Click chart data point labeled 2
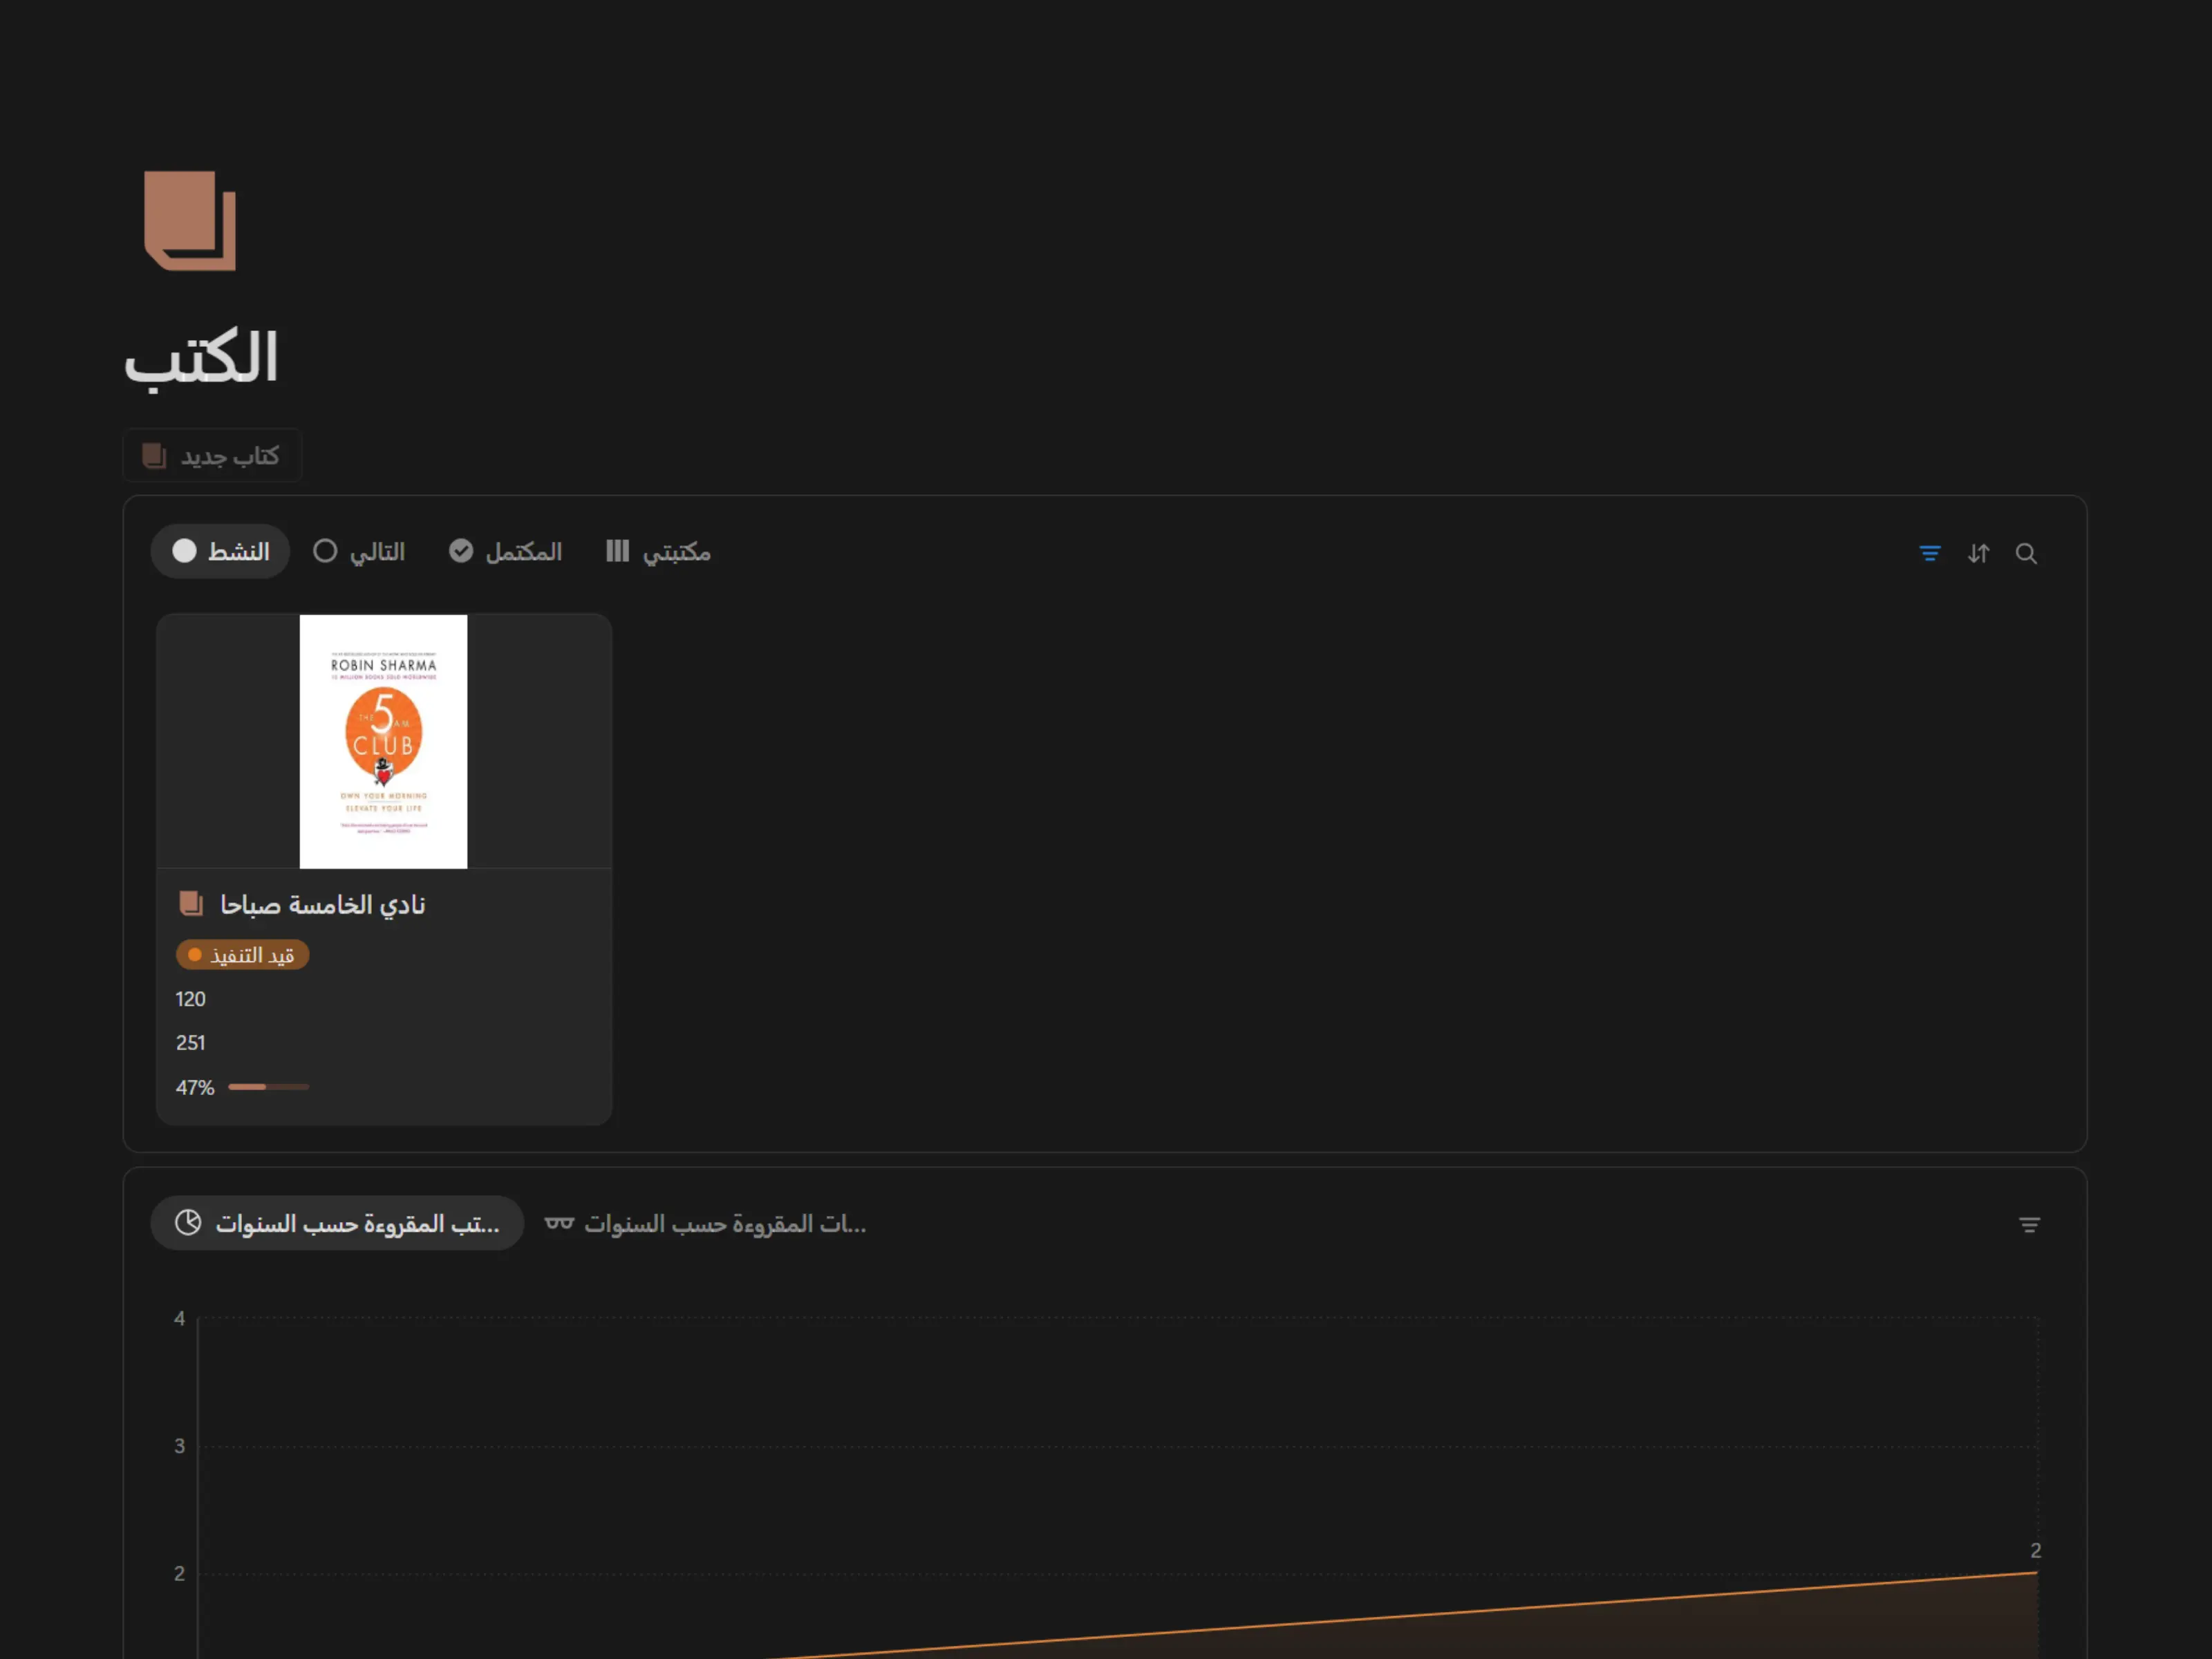 [x=2036, y=1571]
